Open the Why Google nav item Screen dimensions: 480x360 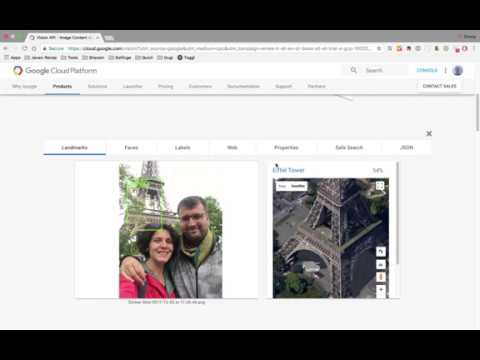(x=24, y=86)
